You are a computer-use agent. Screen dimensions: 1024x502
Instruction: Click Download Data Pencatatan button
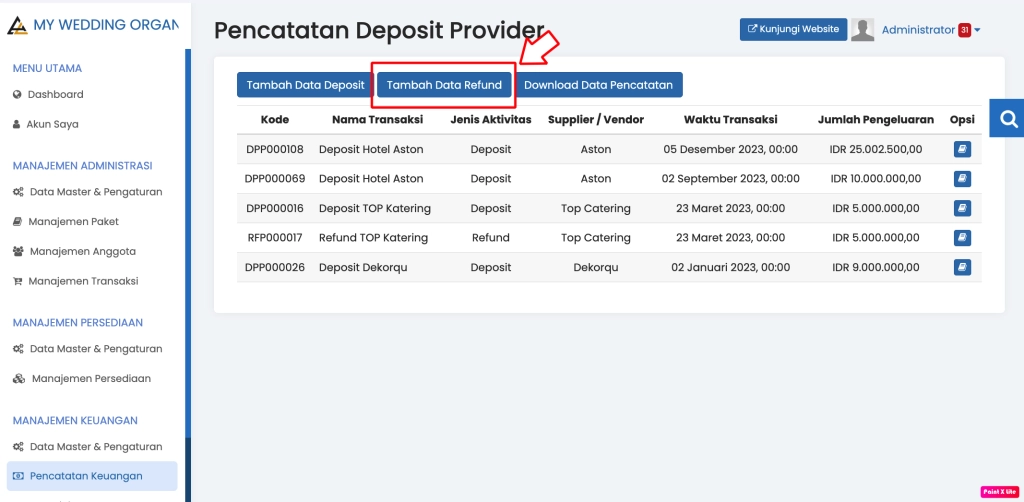click(x=598, y=85)
